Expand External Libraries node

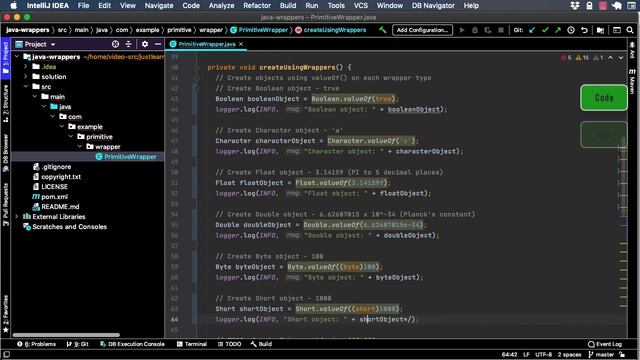click(x=17, y=217)
